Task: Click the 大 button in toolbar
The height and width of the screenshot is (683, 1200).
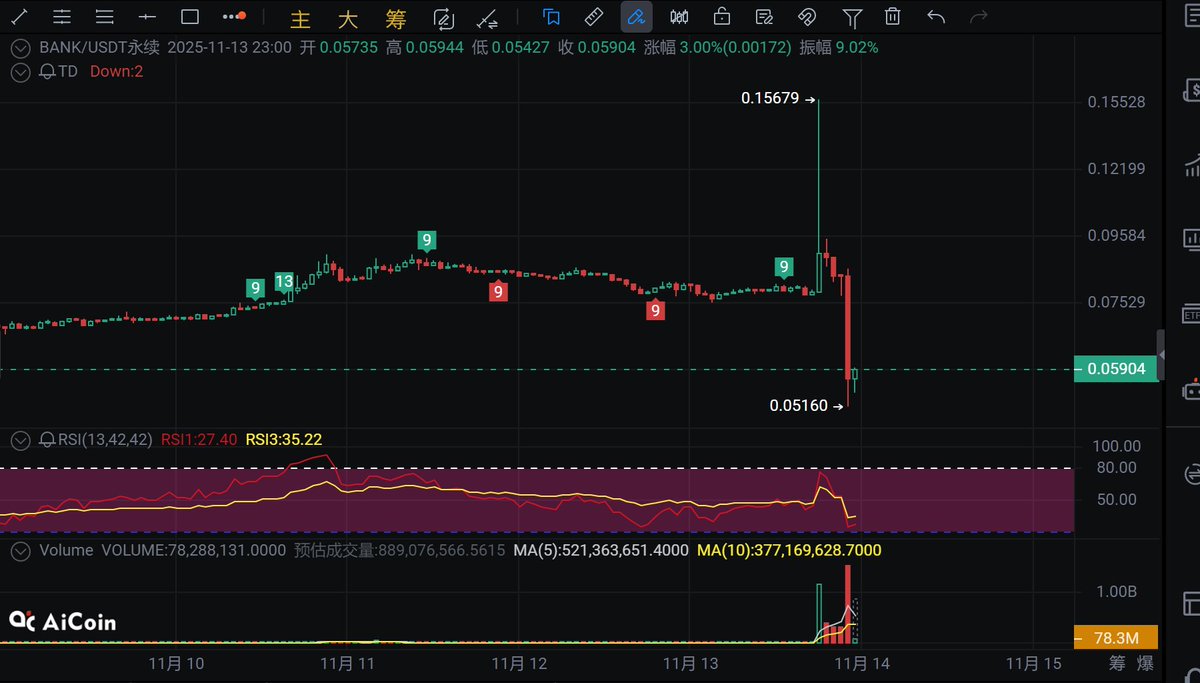Action: click(x=348, y=18)
